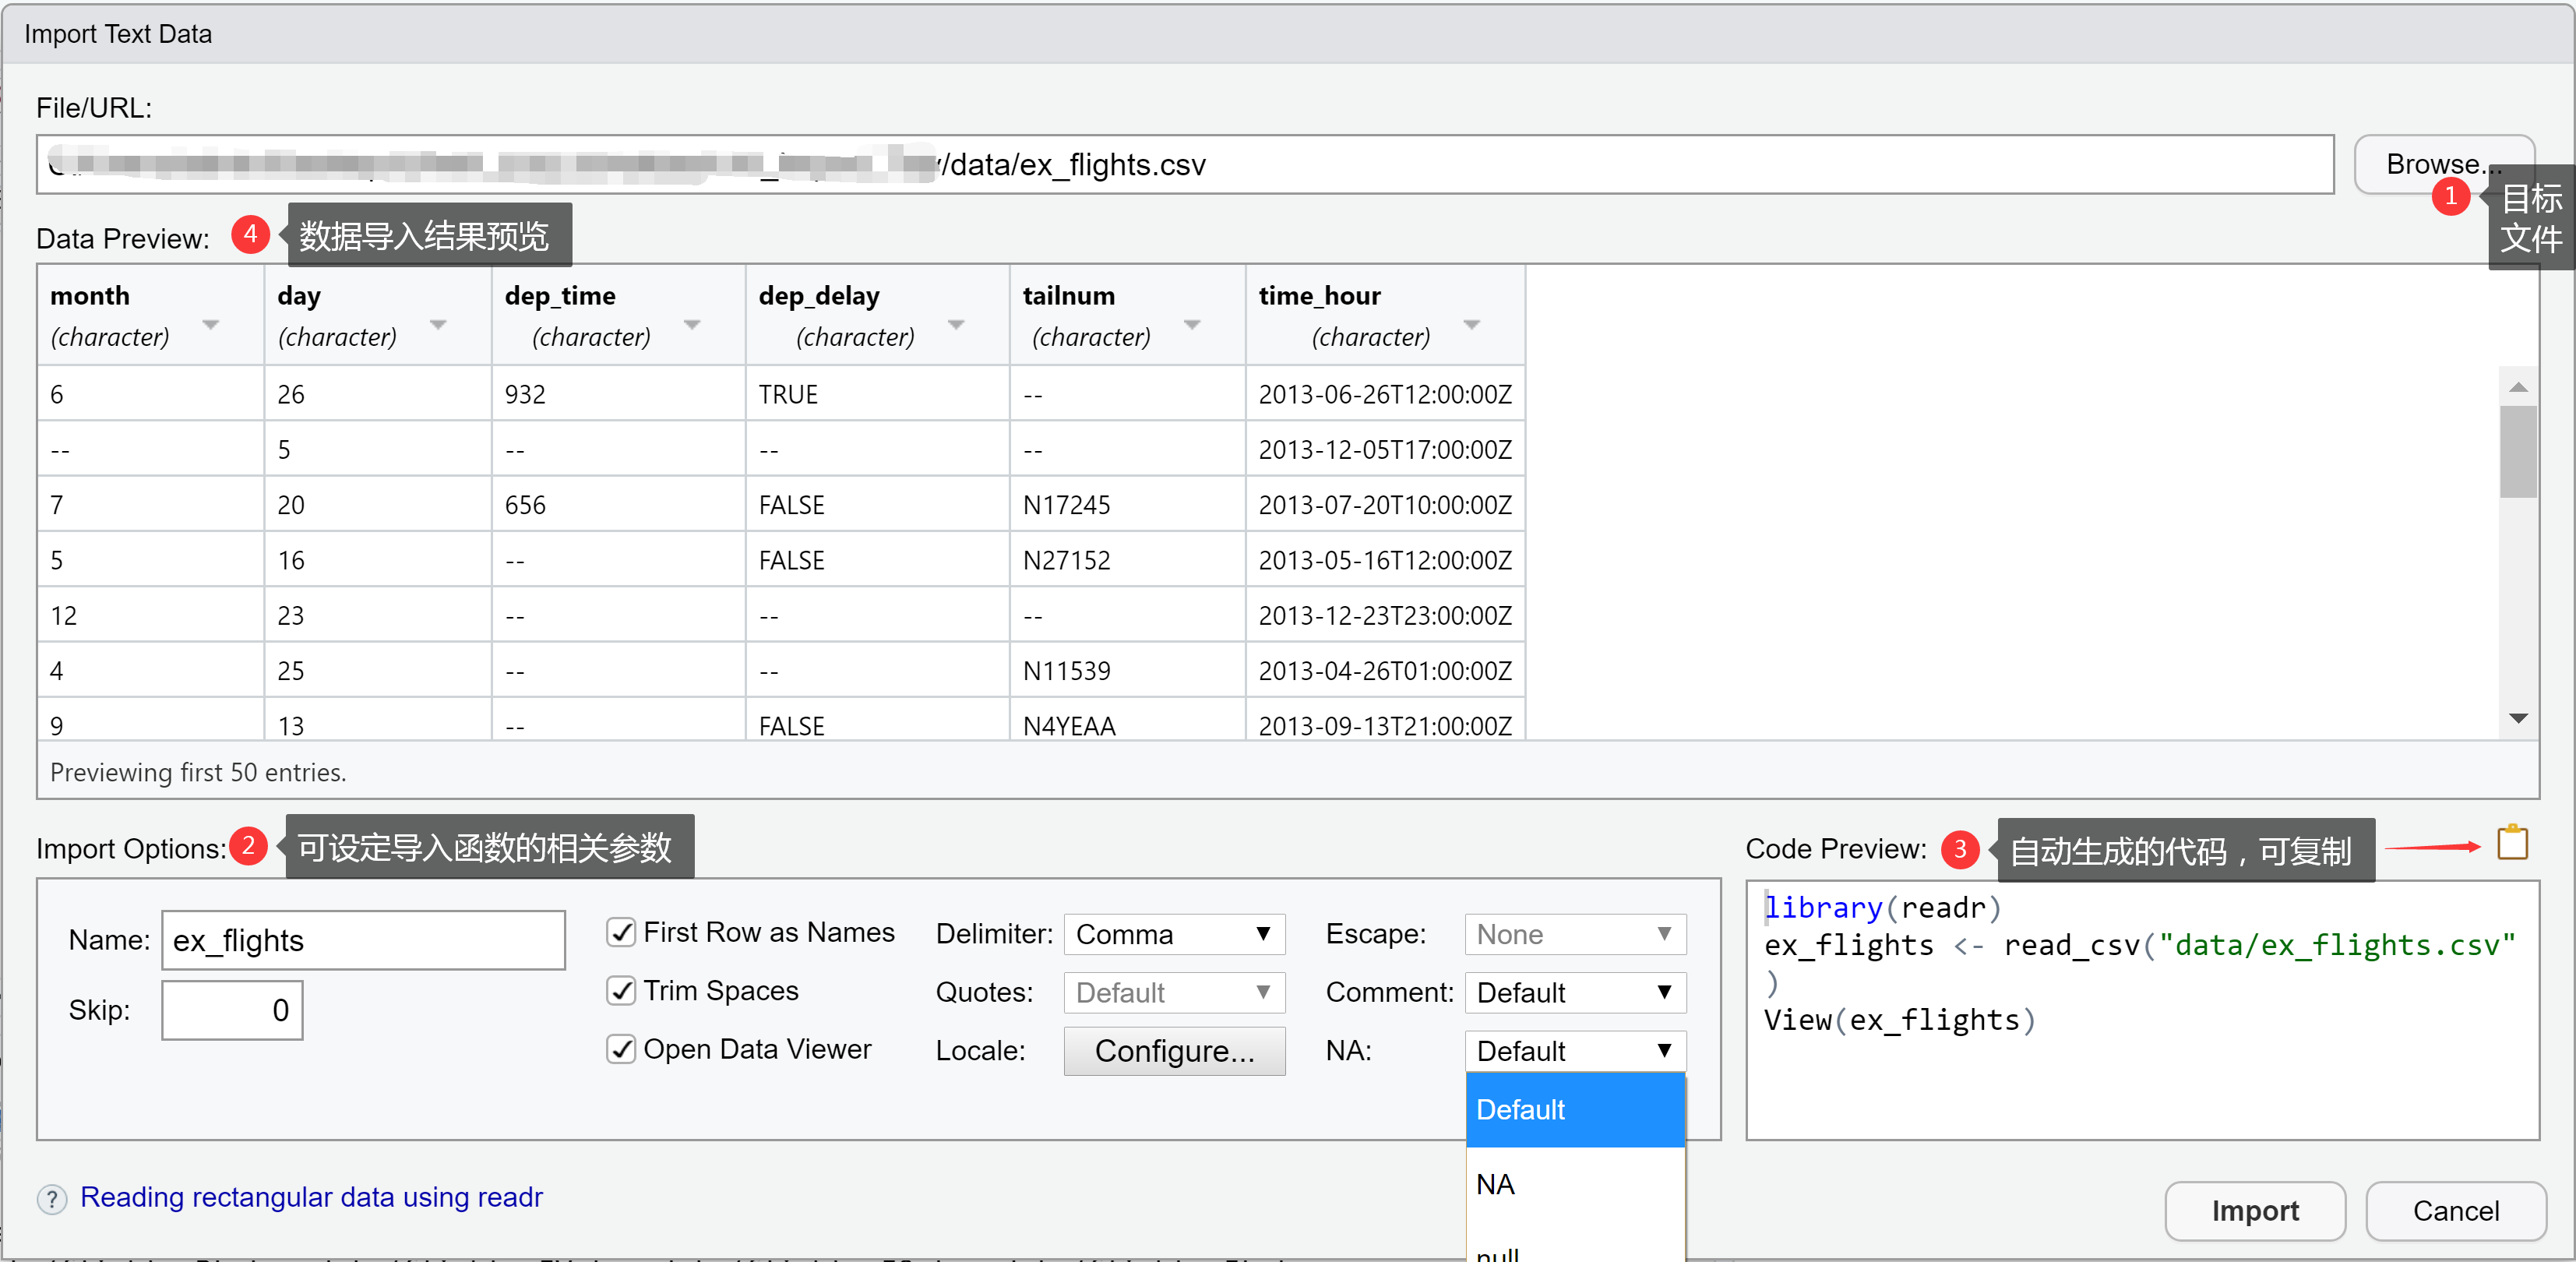Screen dimensions: 2576x1262
Task: Open the tailnum column type dropdown
Action: tap(1192, 325)
